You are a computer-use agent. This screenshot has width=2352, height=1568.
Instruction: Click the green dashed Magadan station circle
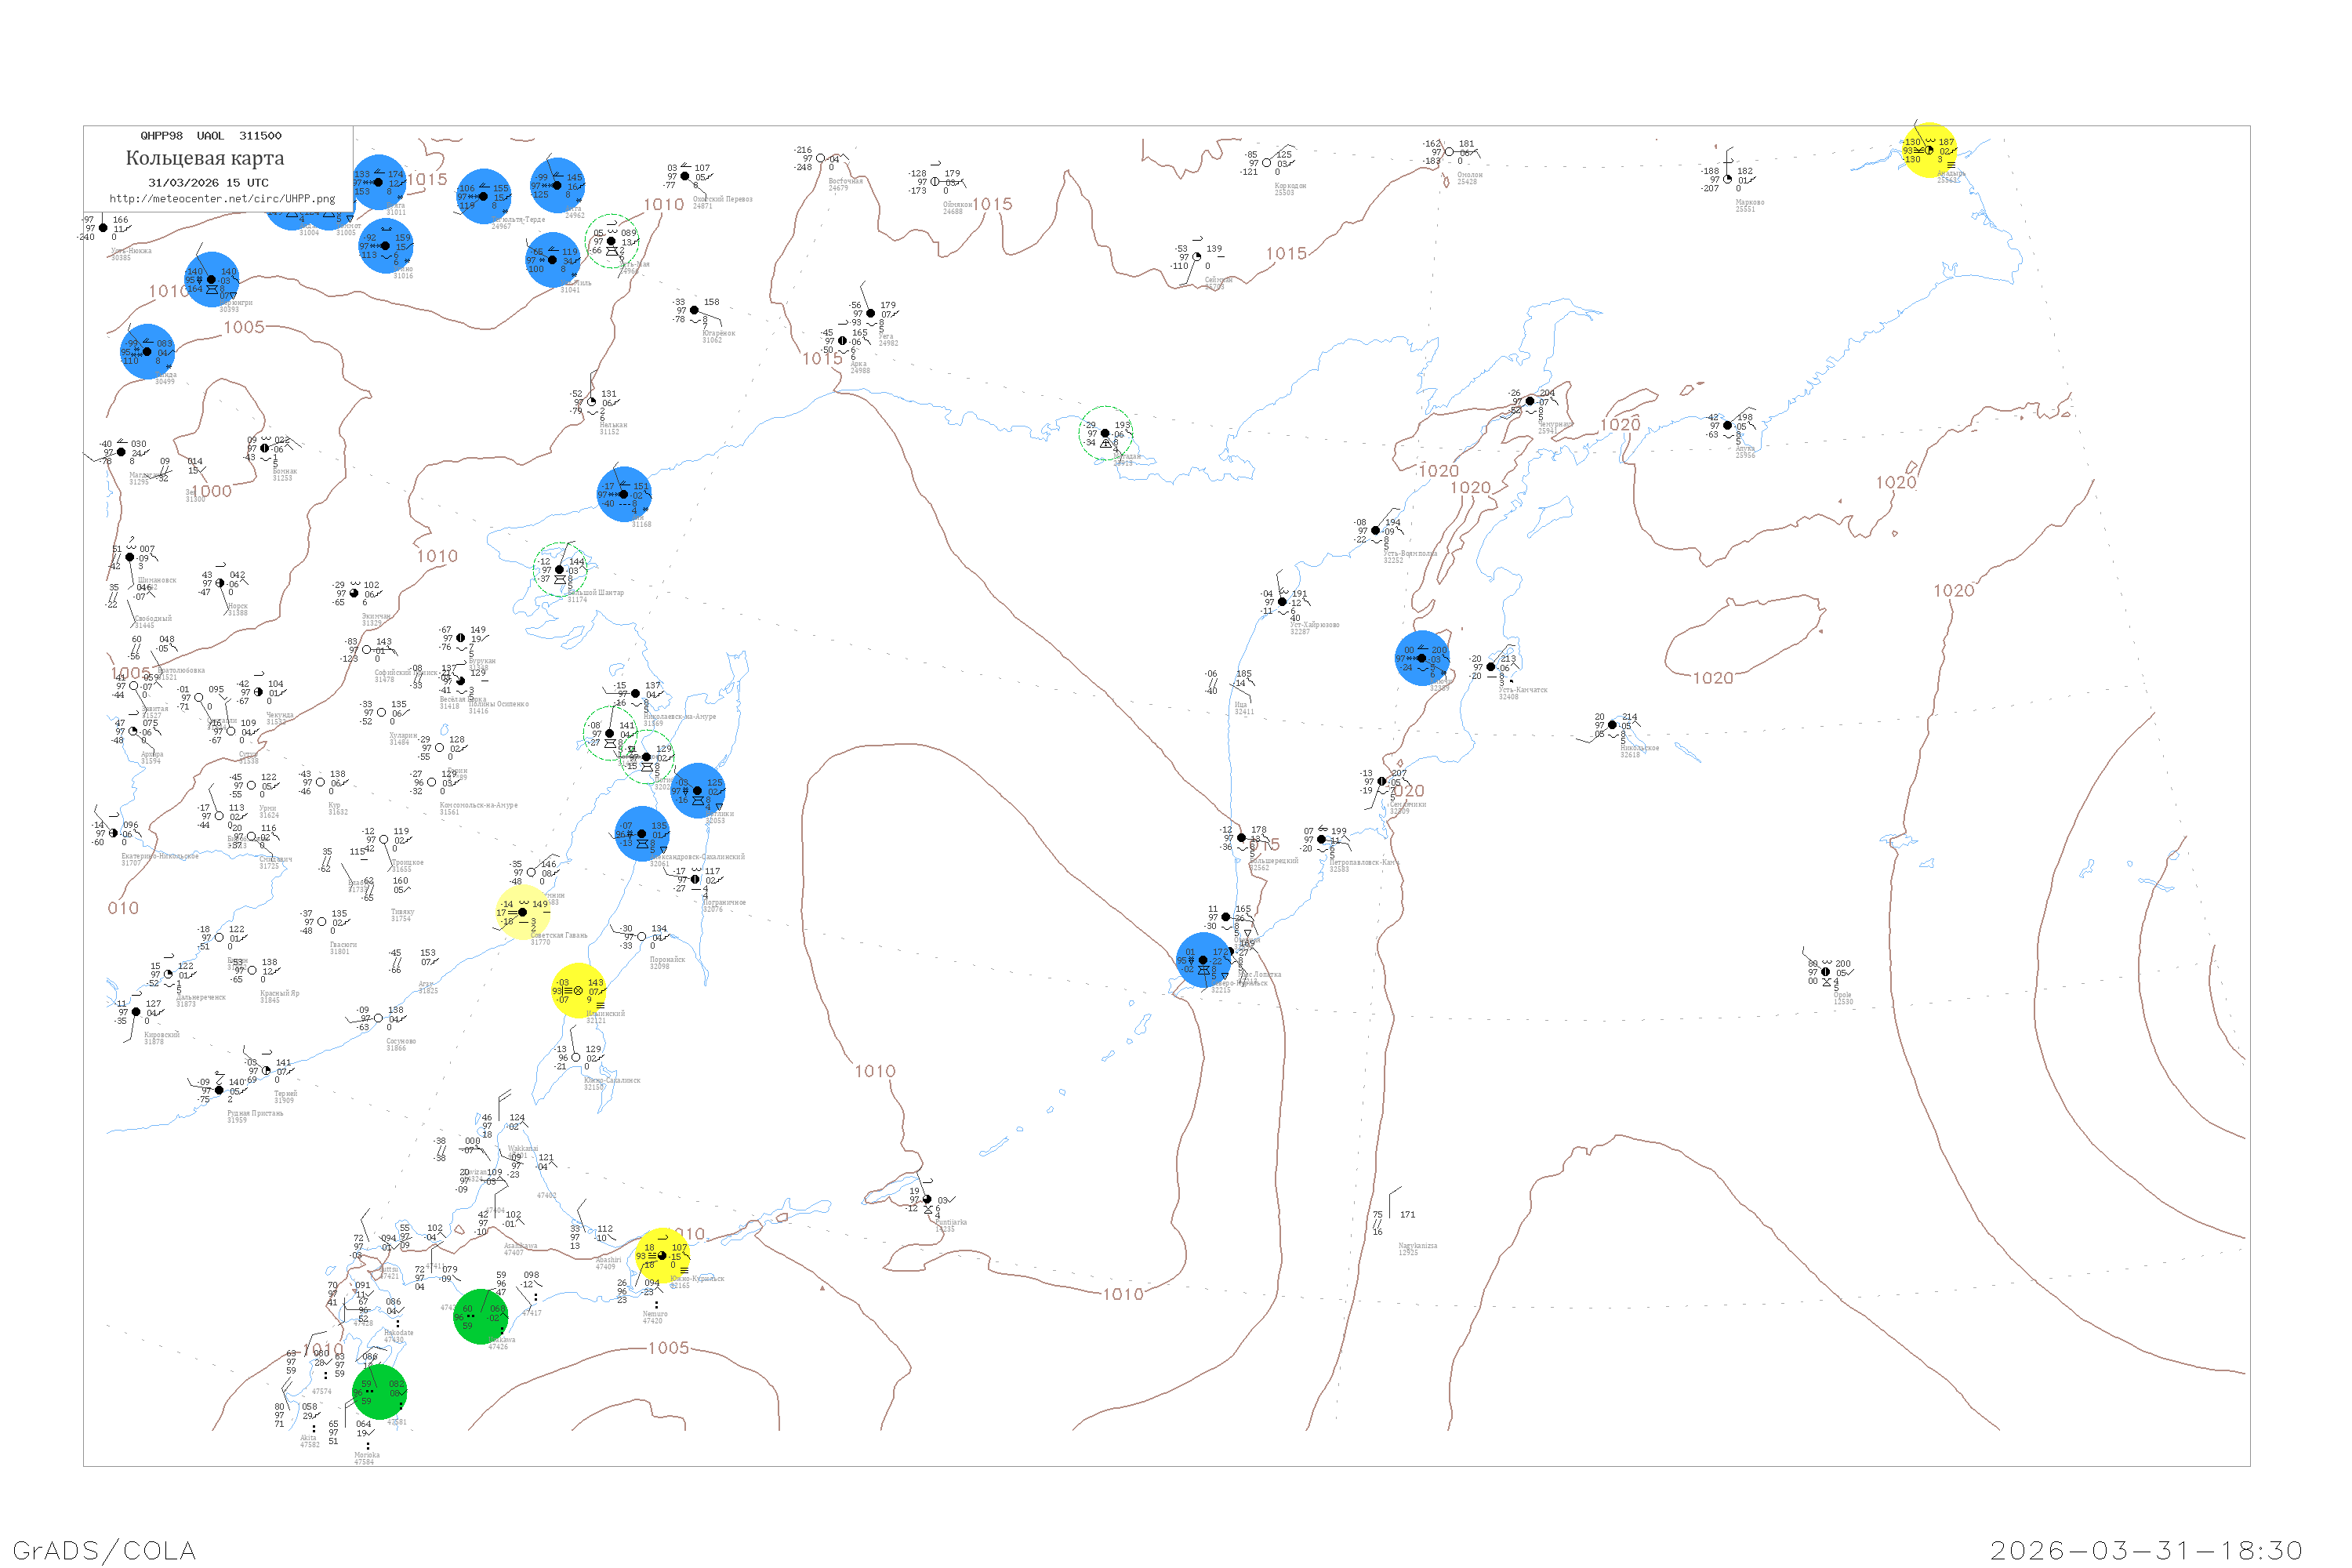pyautogui.click(x=1105, y=433)
